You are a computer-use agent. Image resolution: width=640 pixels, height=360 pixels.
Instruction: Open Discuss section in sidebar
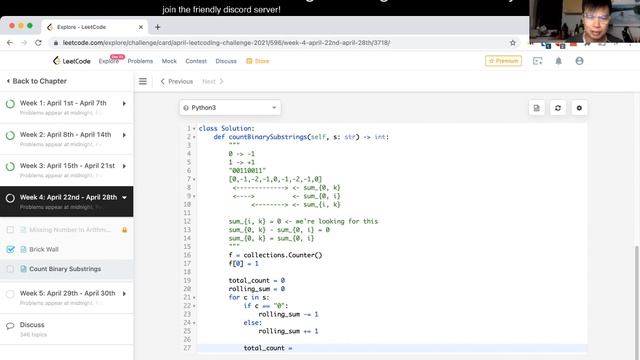(32, 325)
